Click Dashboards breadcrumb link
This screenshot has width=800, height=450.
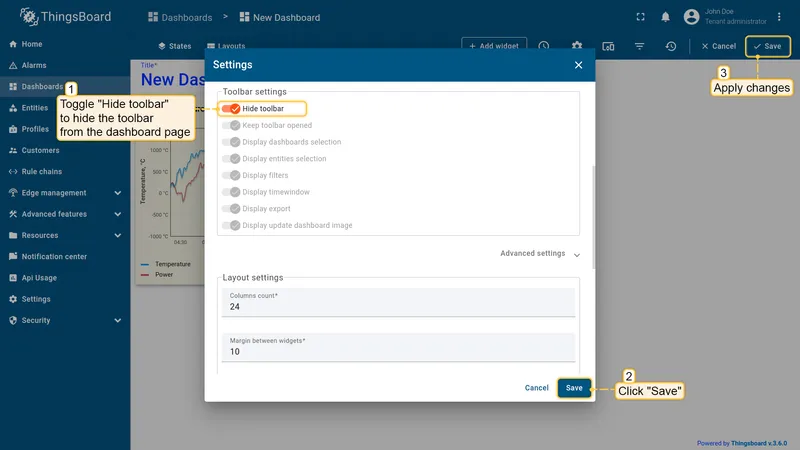tap(180, 17)
